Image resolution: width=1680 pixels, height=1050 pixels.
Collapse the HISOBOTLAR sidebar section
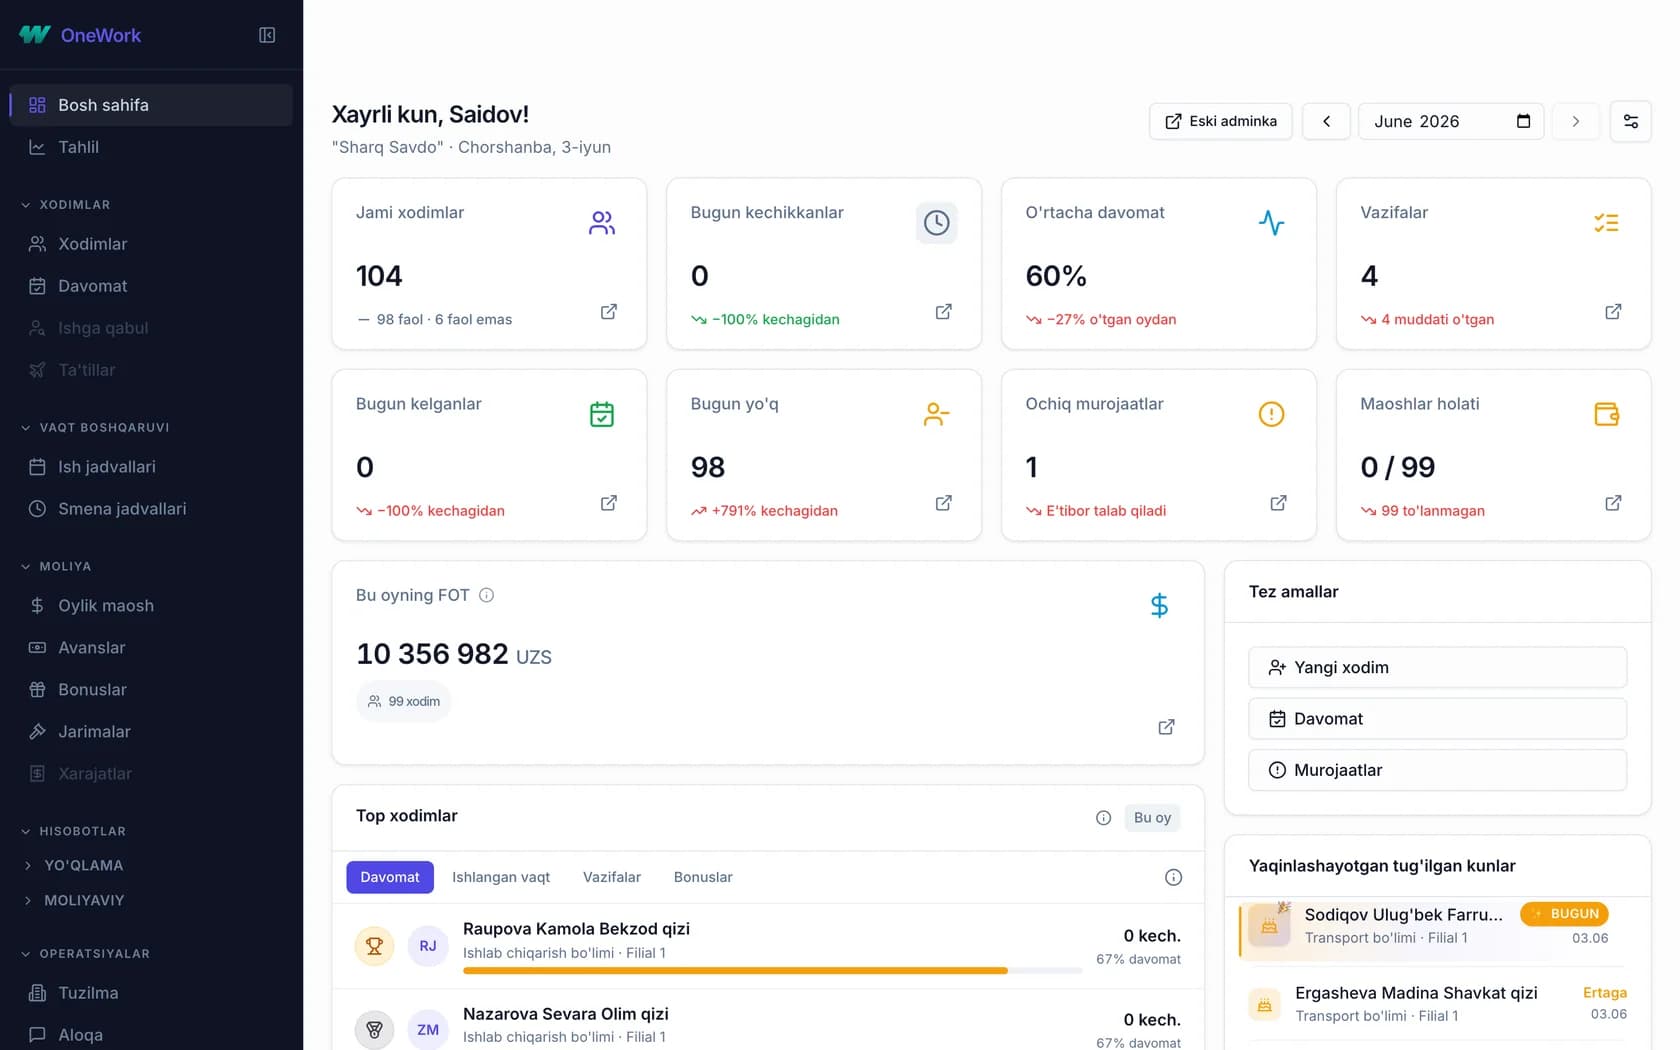pos(73,832)
